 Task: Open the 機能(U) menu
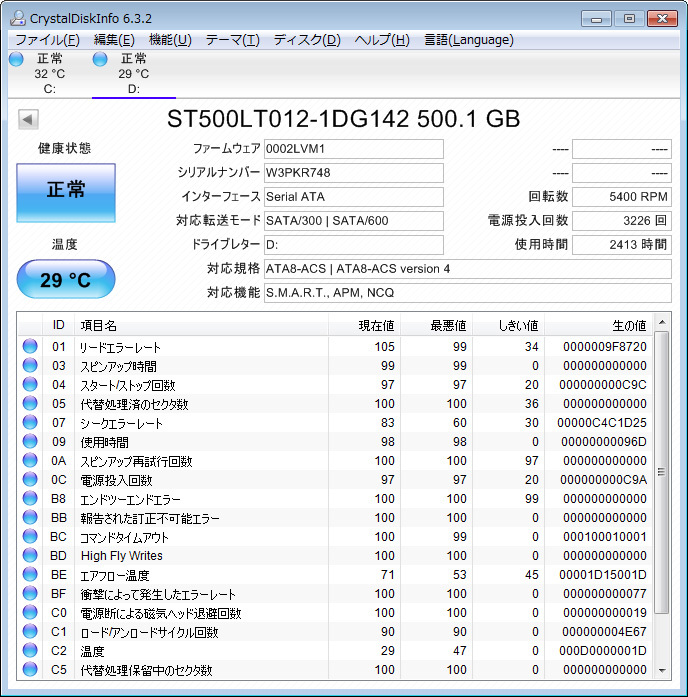[170, 40]
